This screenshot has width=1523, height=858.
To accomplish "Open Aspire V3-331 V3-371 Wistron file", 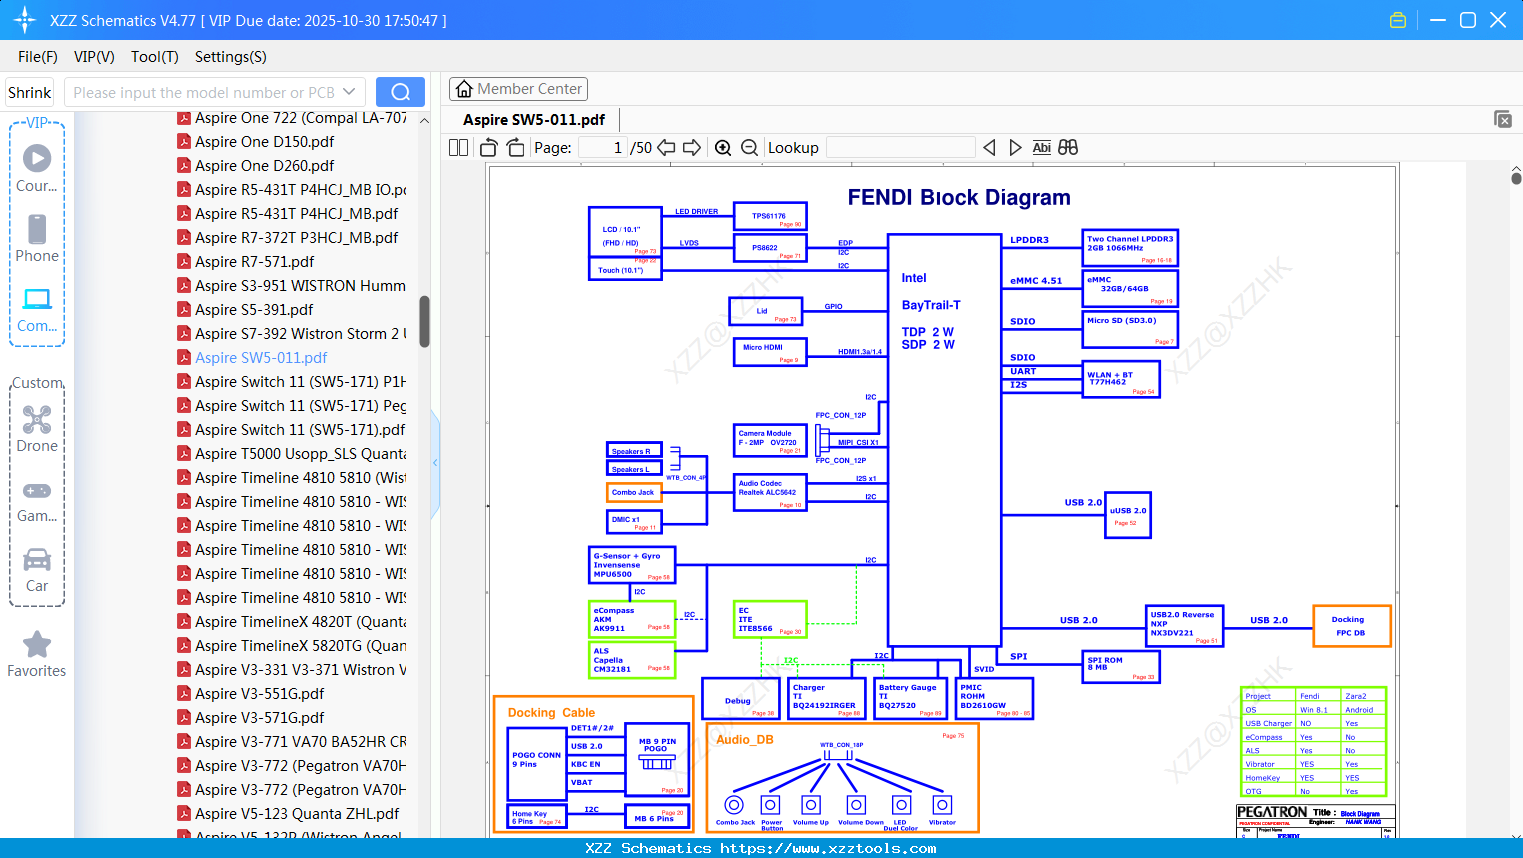I will pyautogui.click(x=292, y=670).
